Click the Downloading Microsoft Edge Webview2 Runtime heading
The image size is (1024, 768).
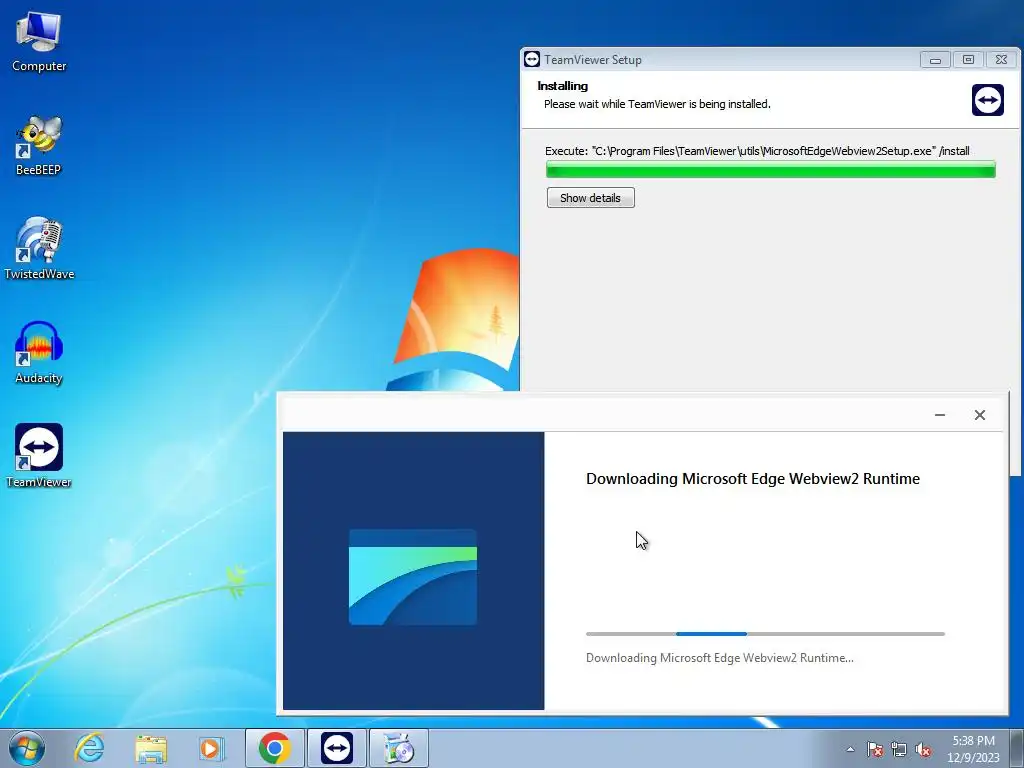[753, 479]
